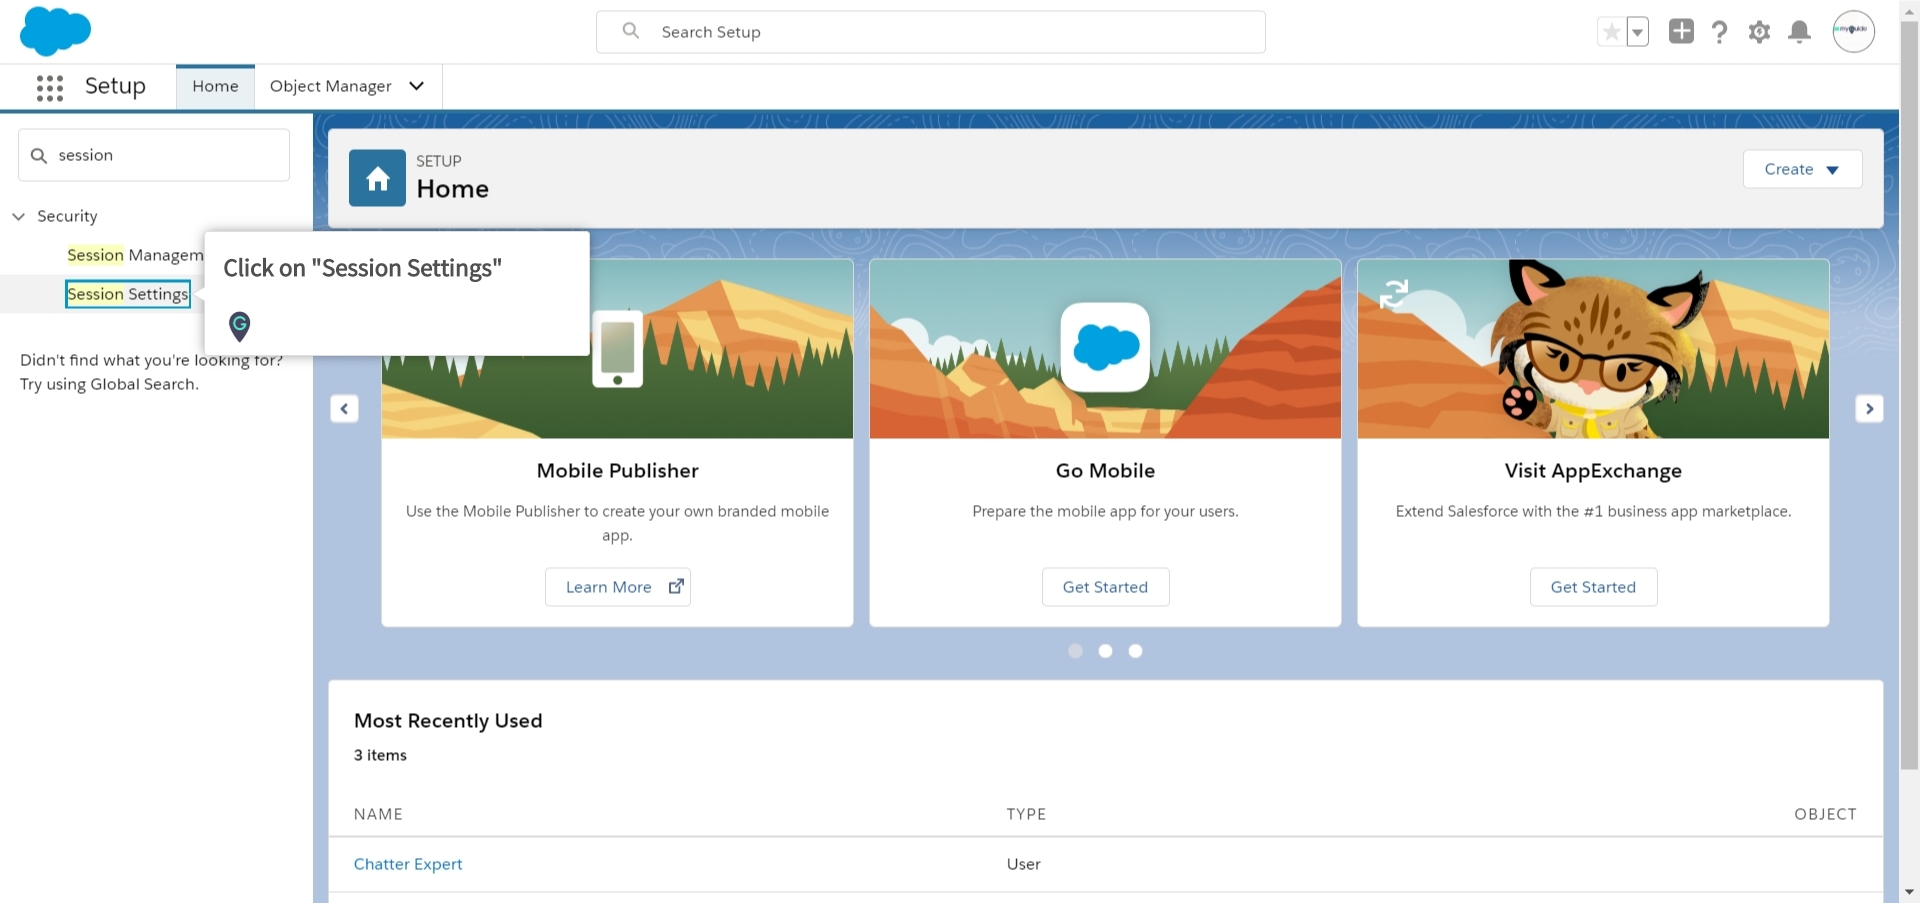Click the OBJECT column header
The width and height of the screenshot is (1920, 903).
point(1825,814)
